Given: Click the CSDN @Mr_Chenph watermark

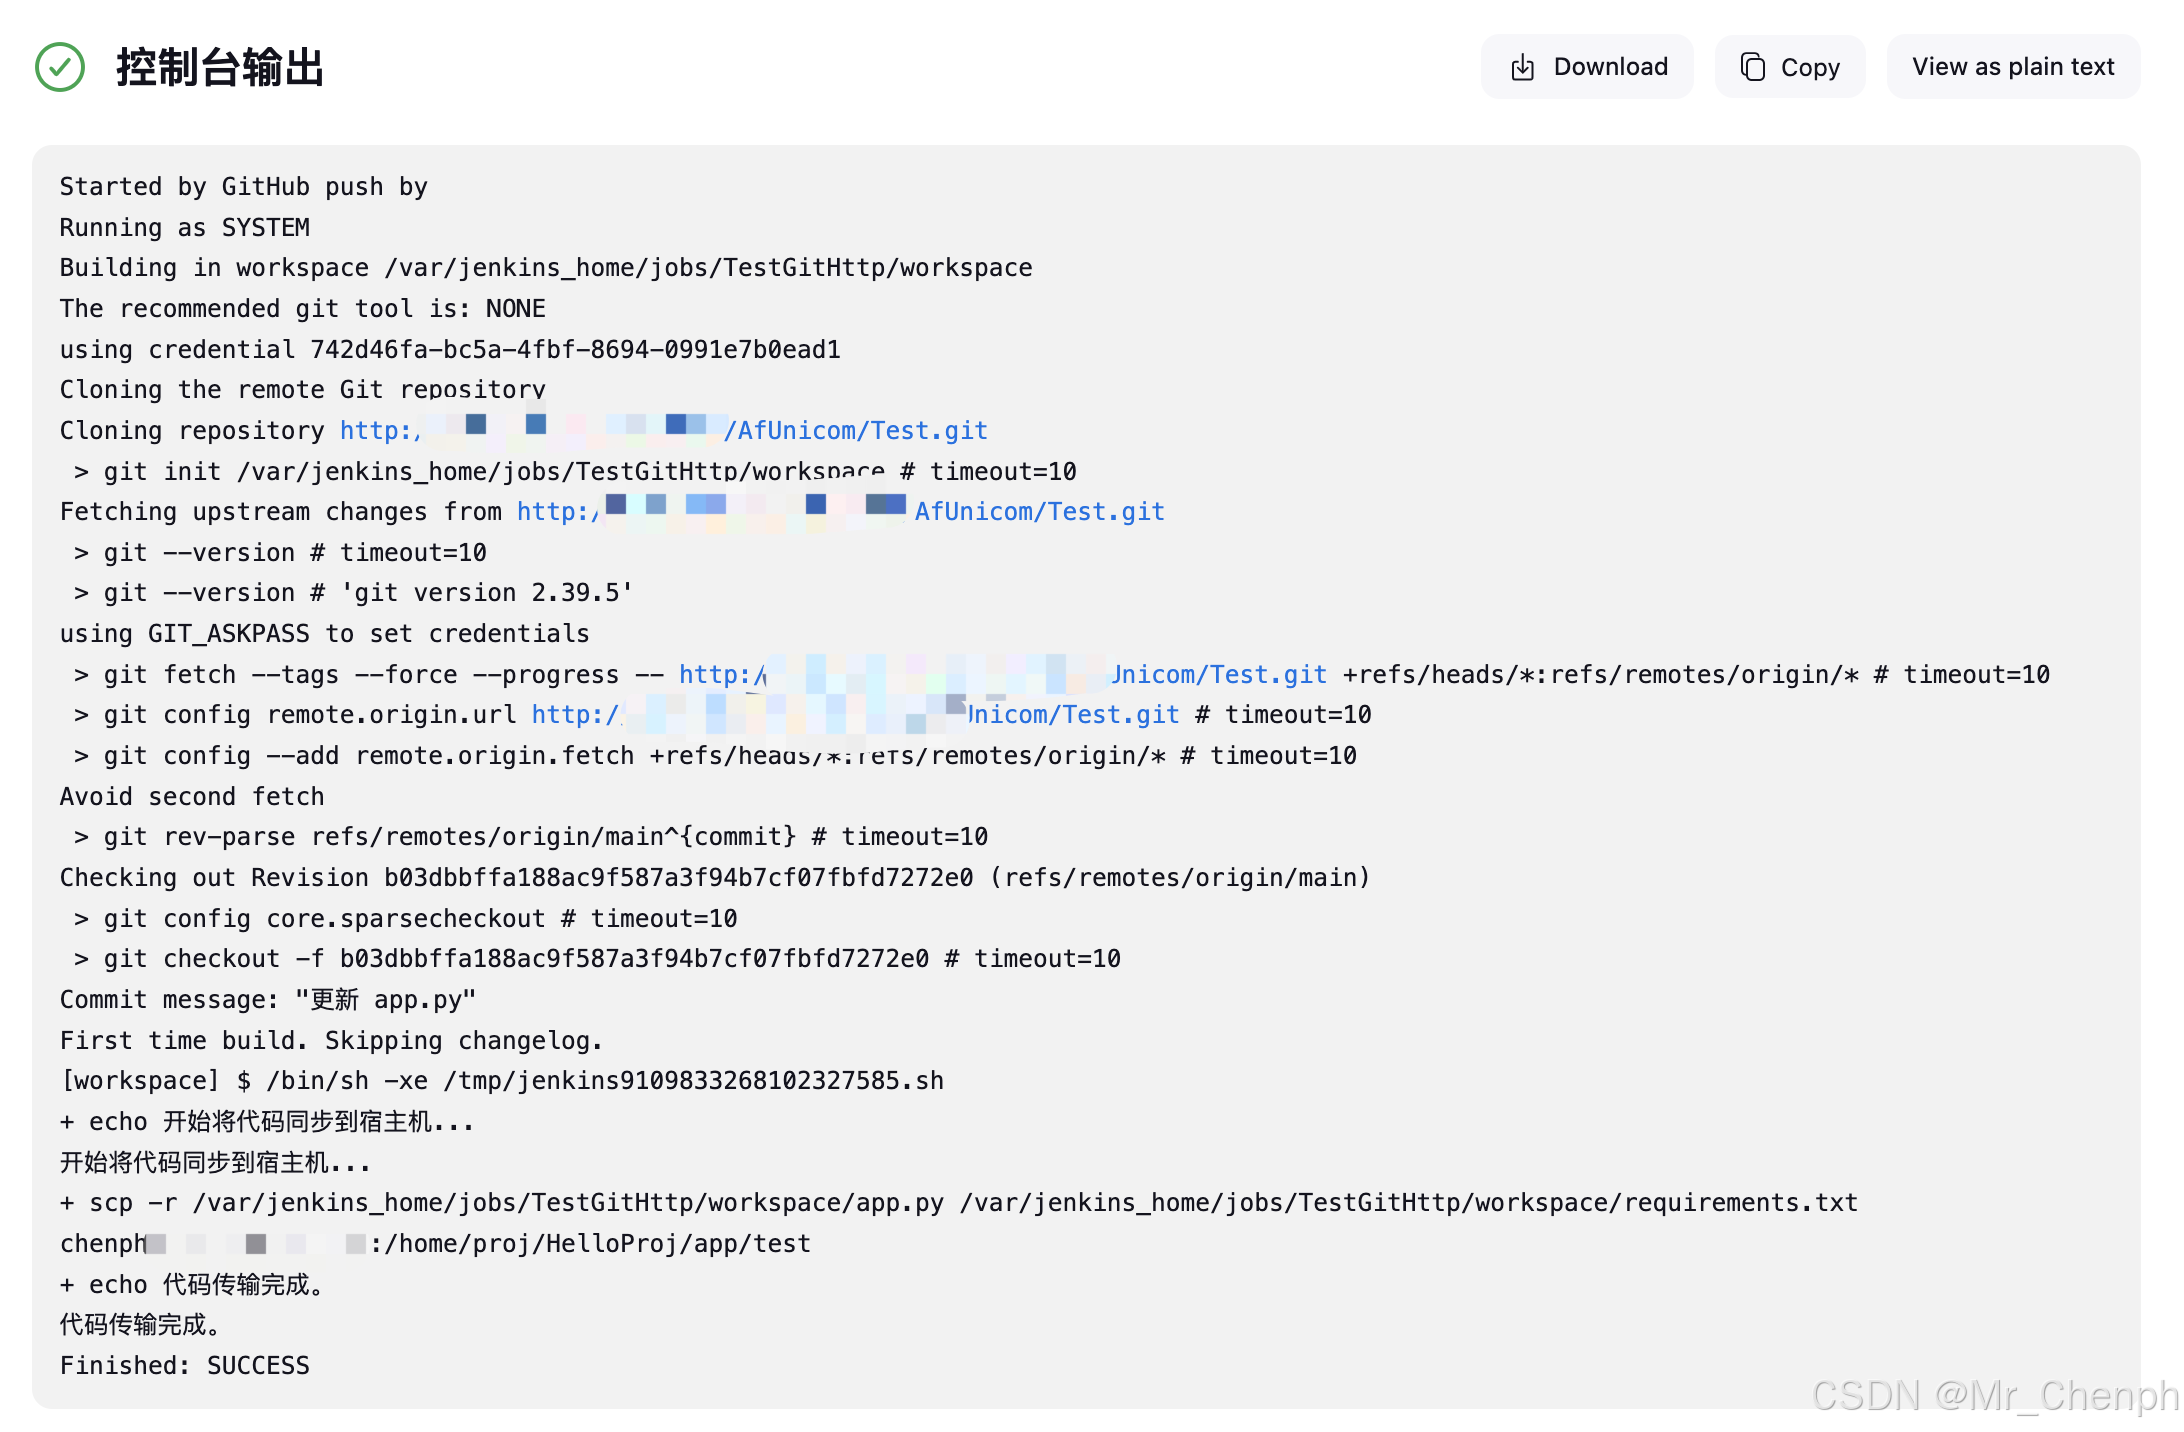Looking at the screenshot, I should (x=1993, y=1396).
